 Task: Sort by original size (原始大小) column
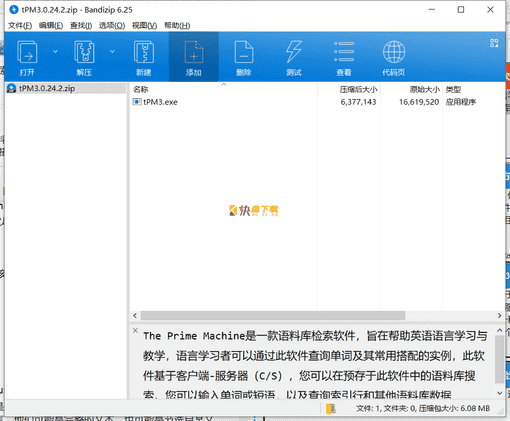[x=425, y=89]
